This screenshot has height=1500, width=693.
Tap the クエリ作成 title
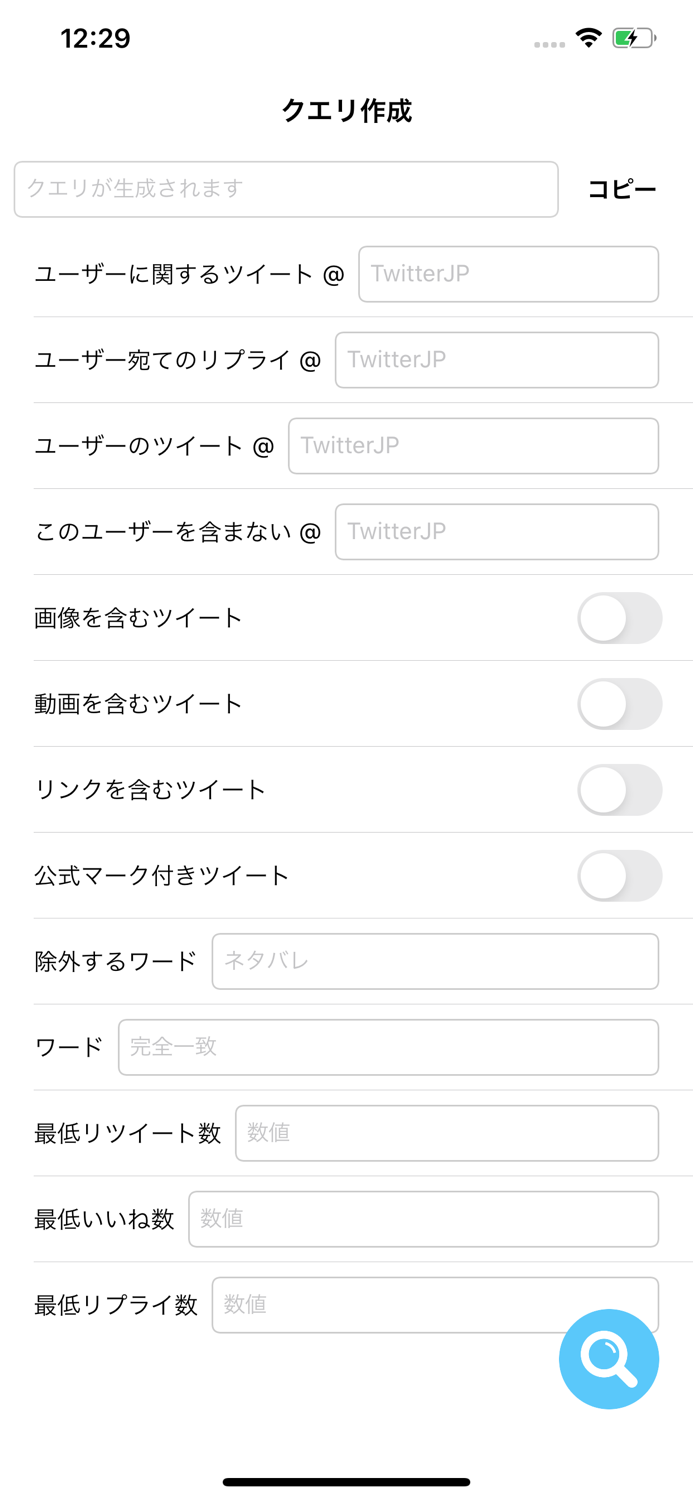tap(346, 110)
